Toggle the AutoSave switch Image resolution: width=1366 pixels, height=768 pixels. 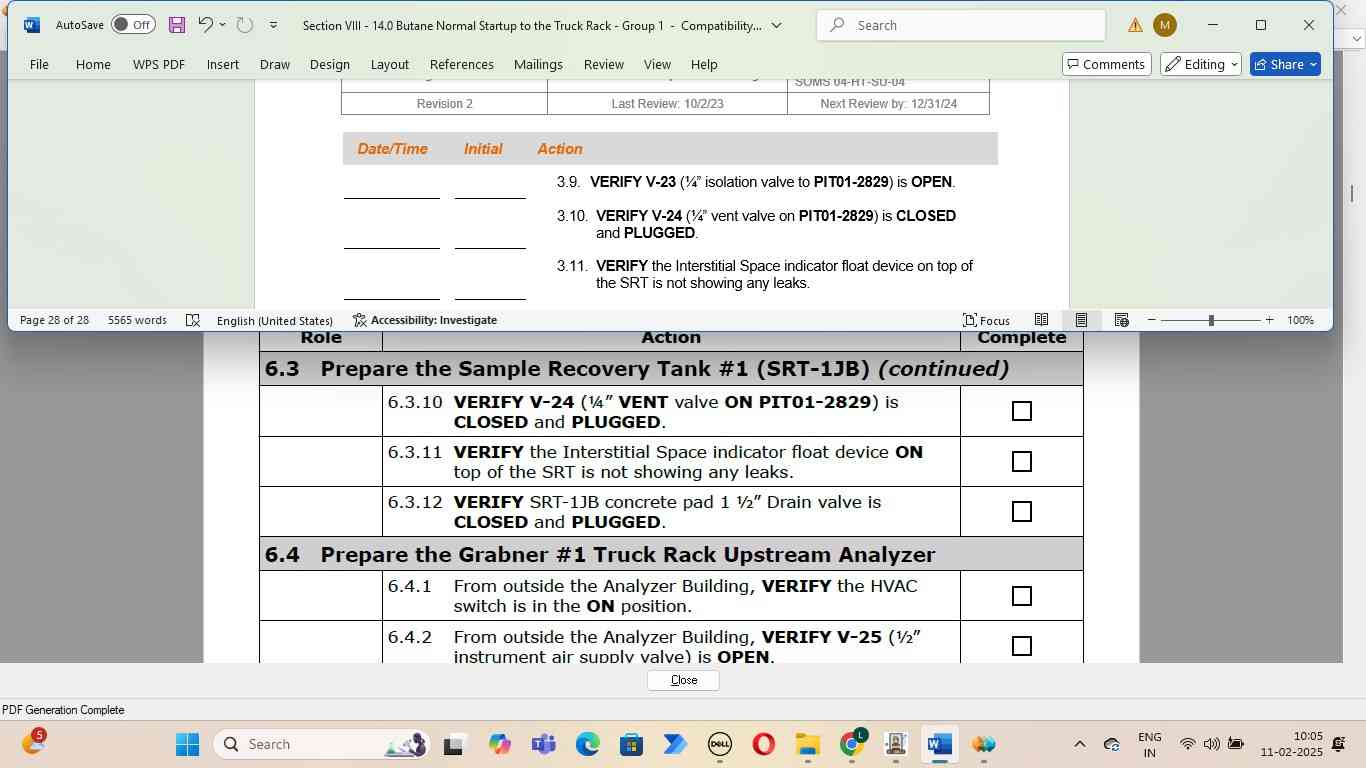133,25
